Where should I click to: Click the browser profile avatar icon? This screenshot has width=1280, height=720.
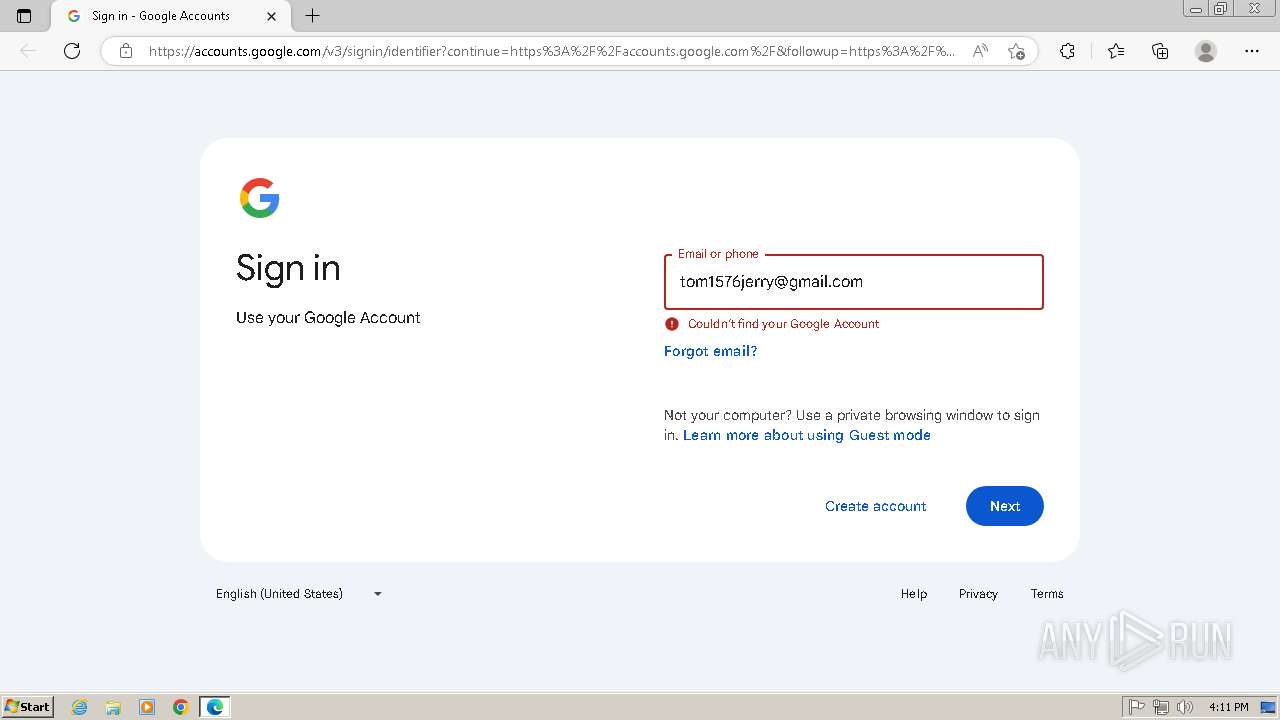pyautogui.click(x=1206, y=51)
